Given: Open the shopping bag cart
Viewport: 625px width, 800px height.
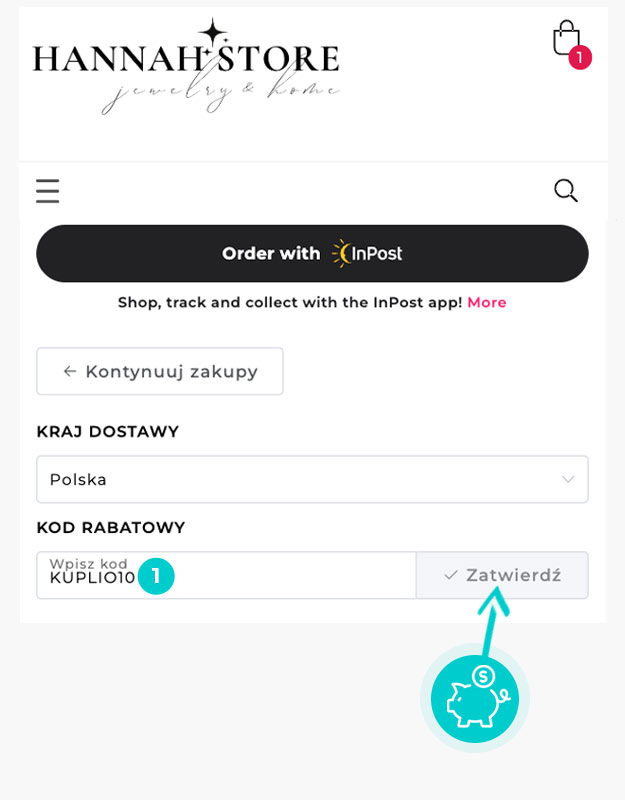Looking at the screenshot, I should click(x=565, y=38).
